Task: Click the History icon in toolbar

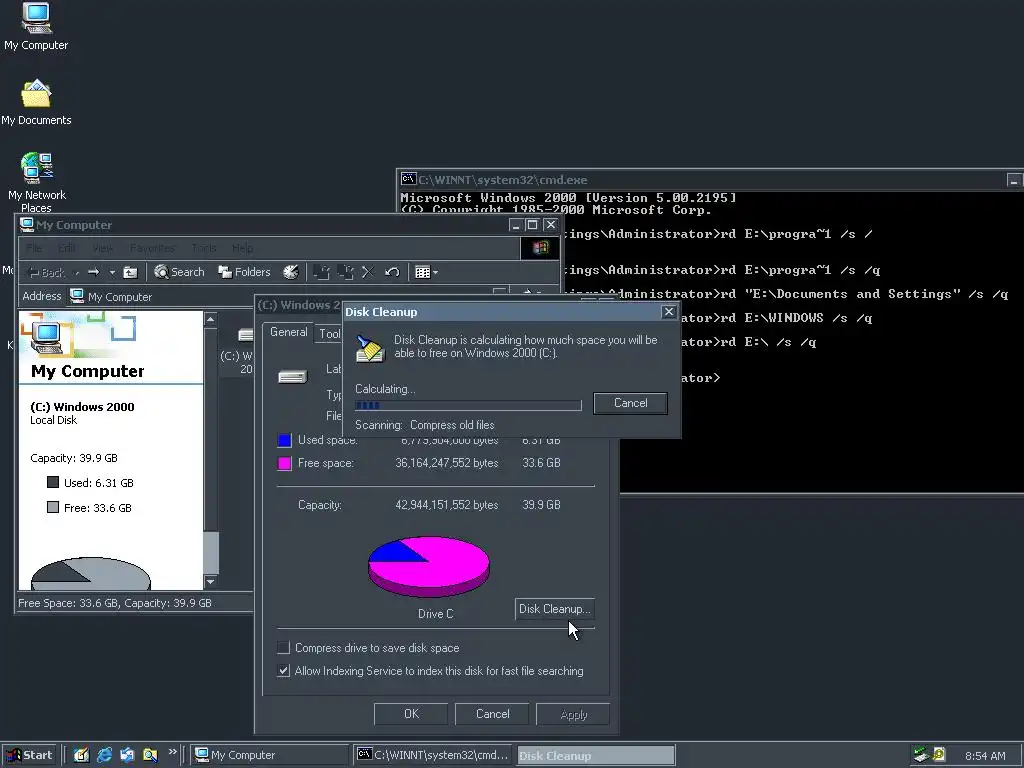Action: (x=291, y=272)
